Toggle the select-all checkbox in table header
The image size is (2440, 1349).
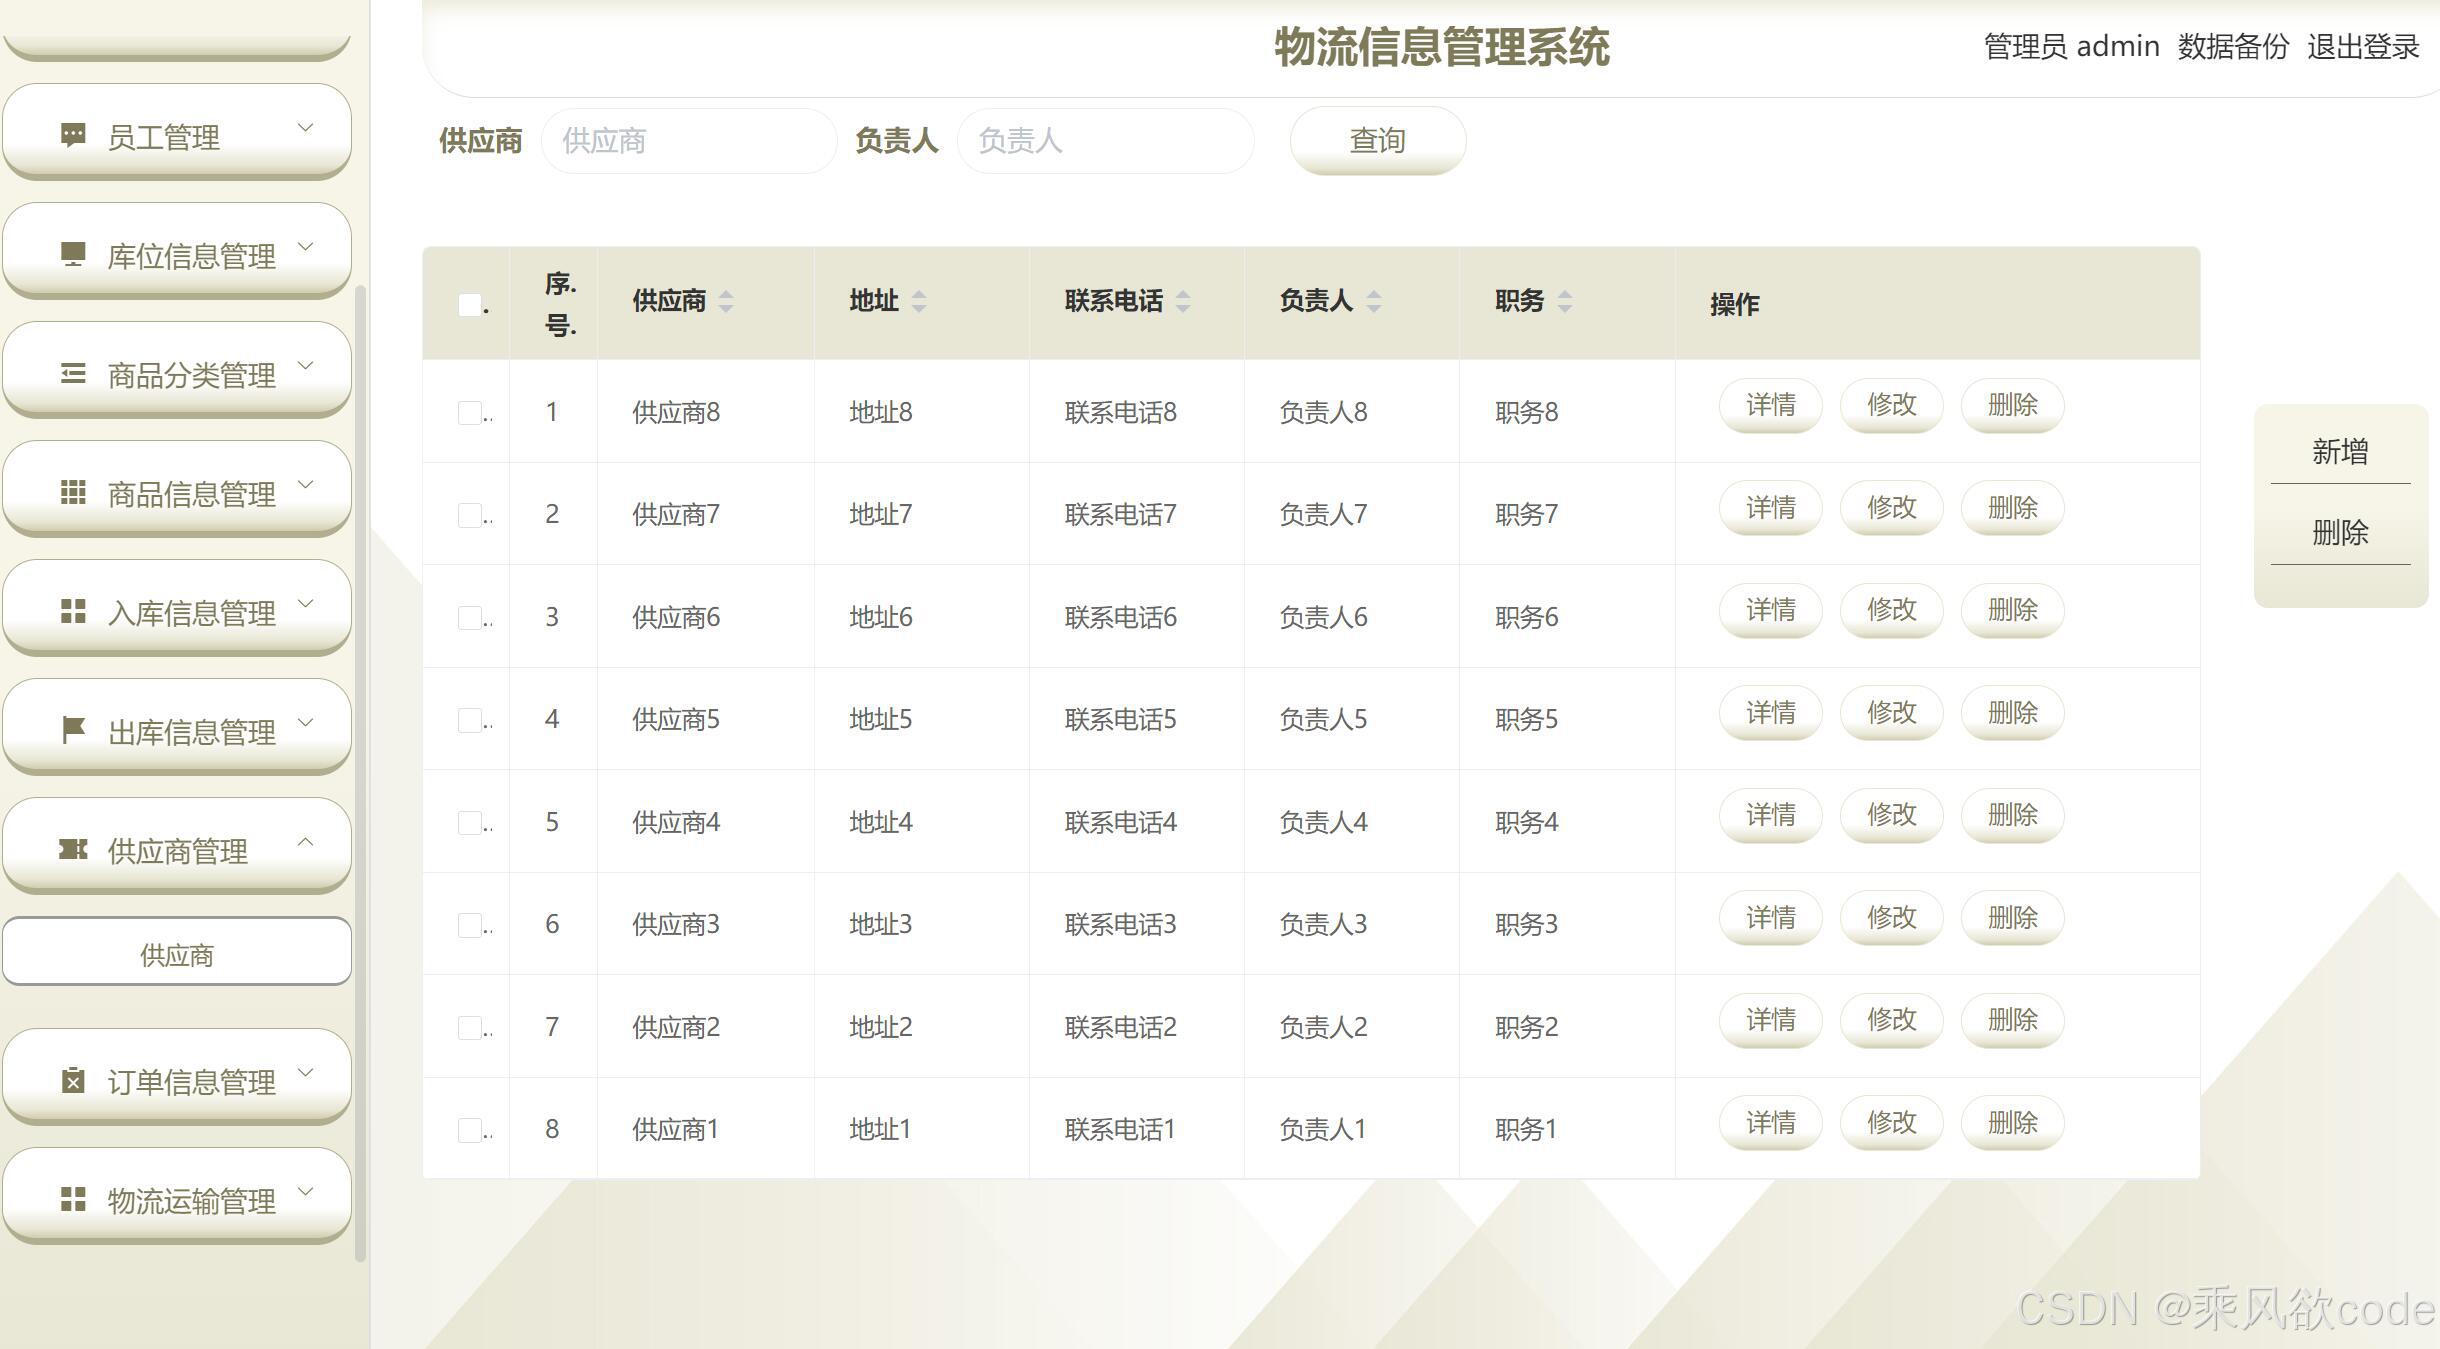pyautogui.click(x=469, y=305)
